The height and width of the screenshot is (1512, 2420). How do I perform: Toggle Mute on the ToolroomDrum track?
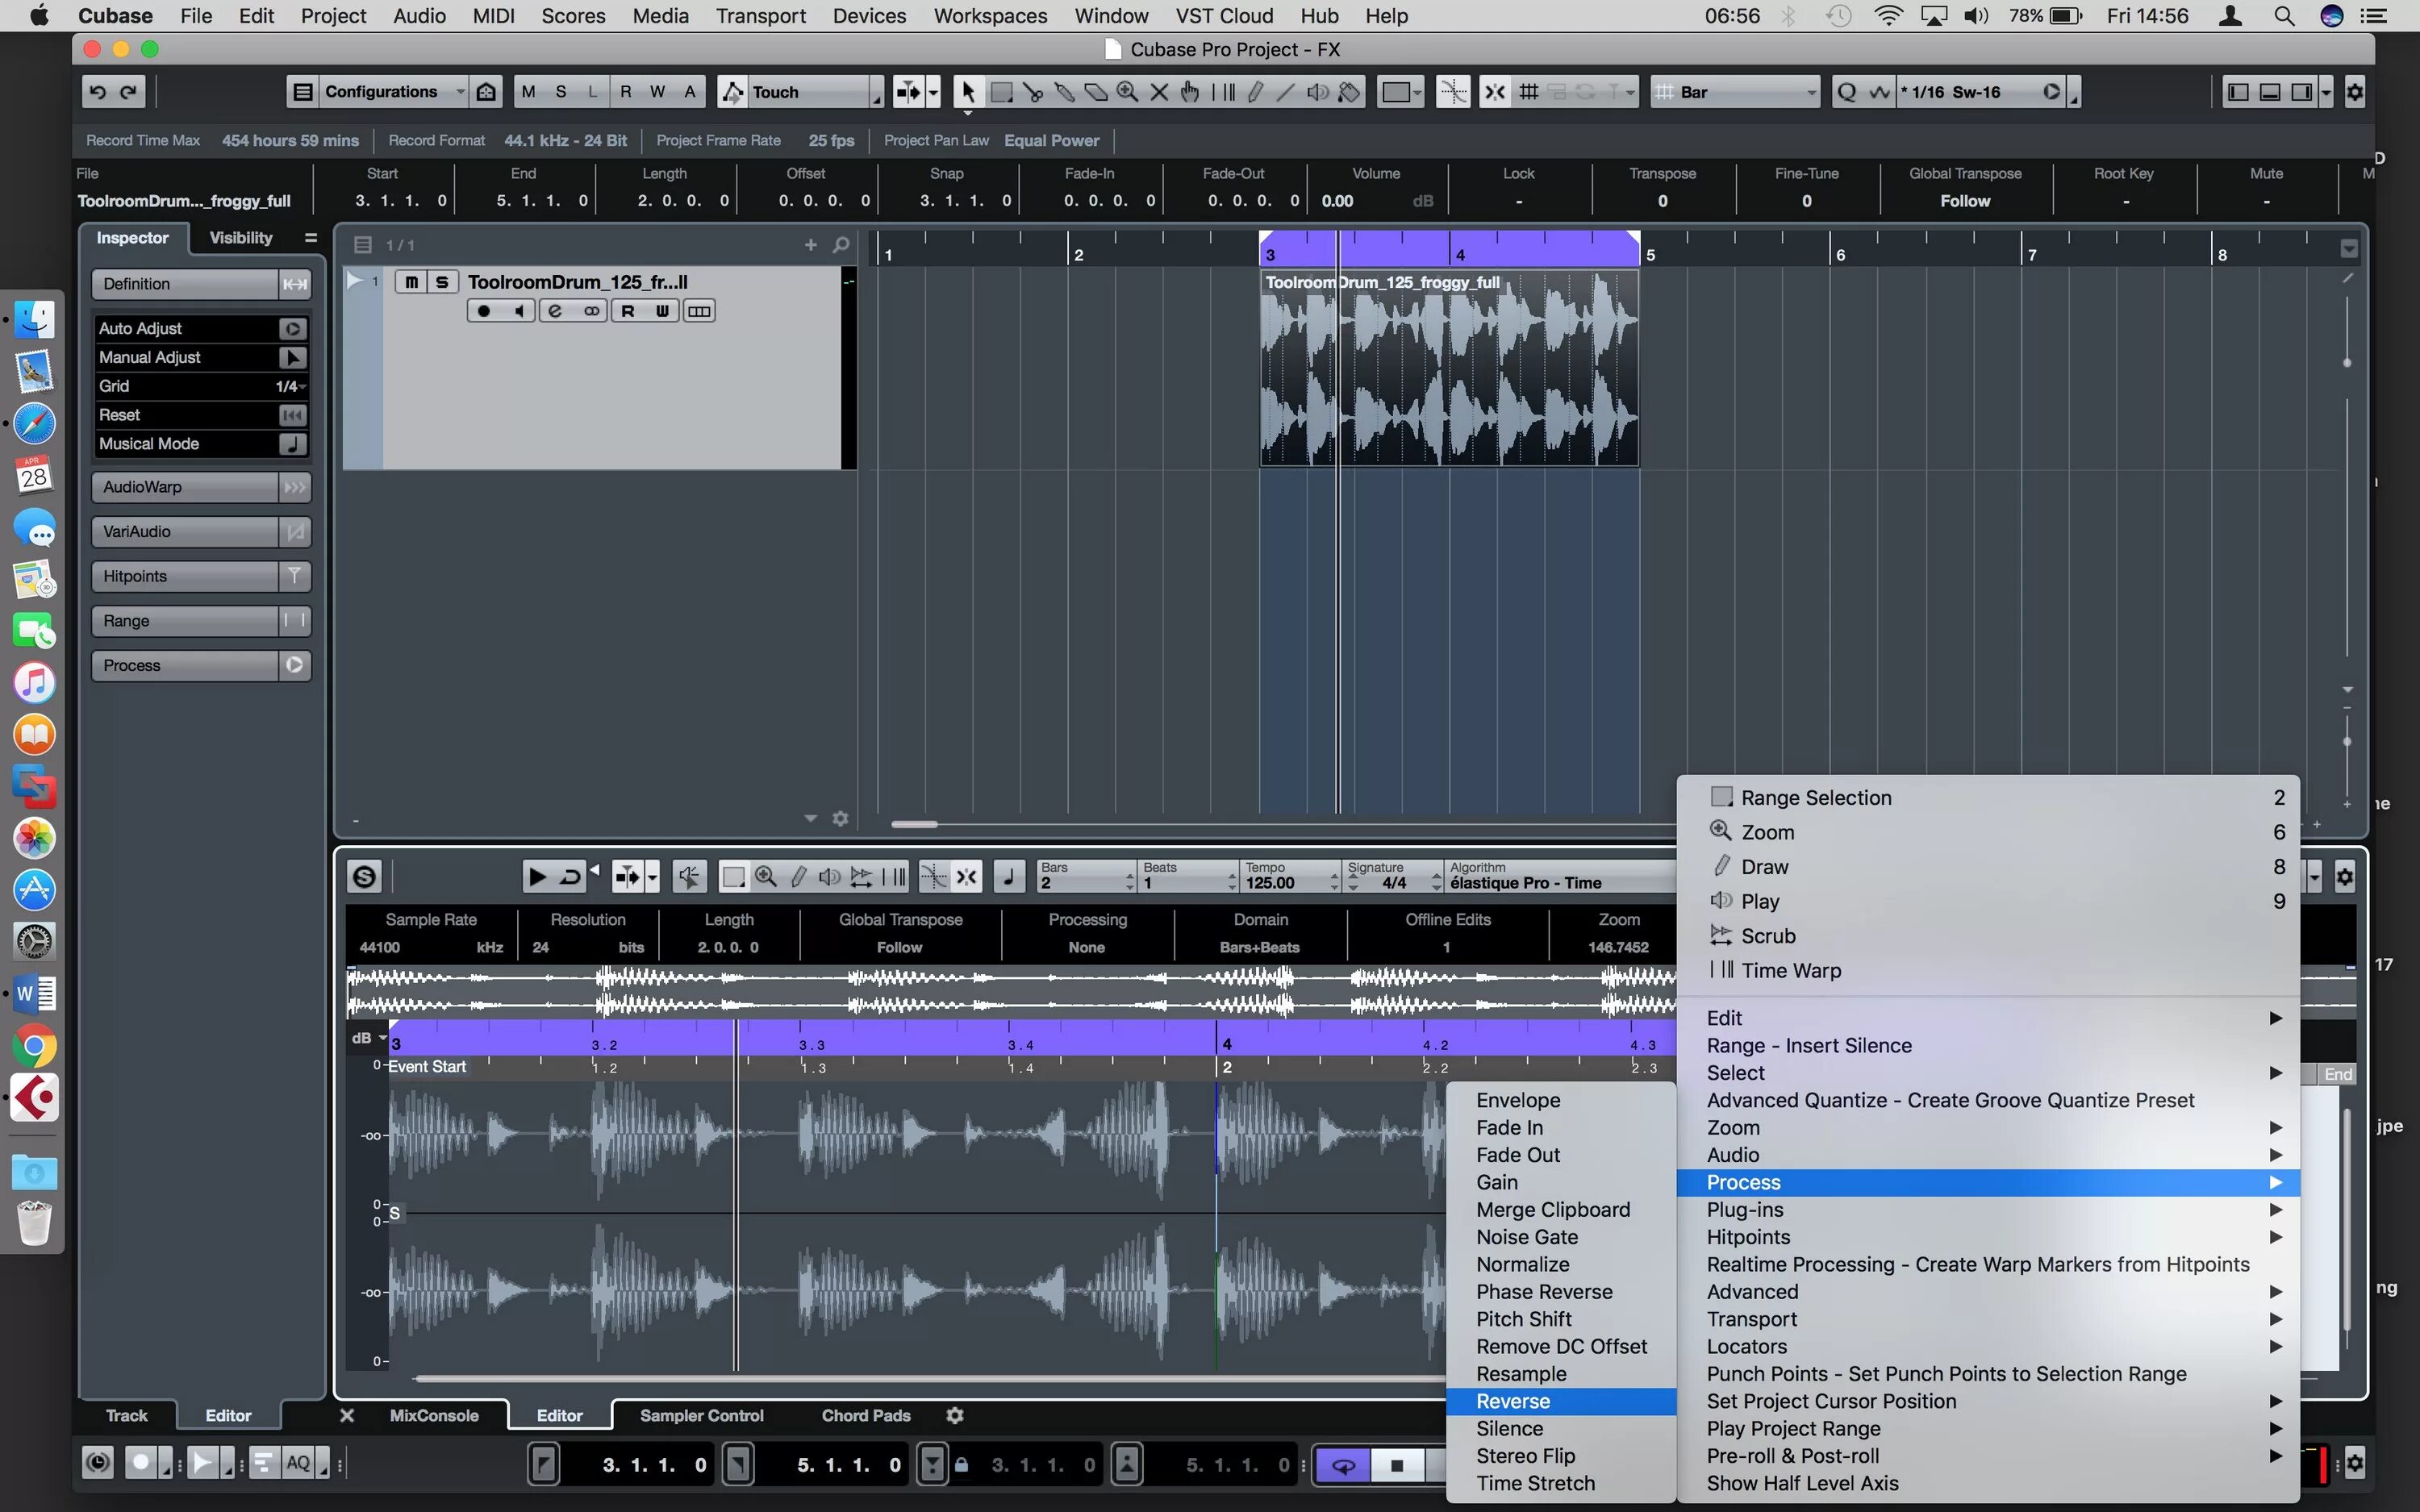click(411, 282)
